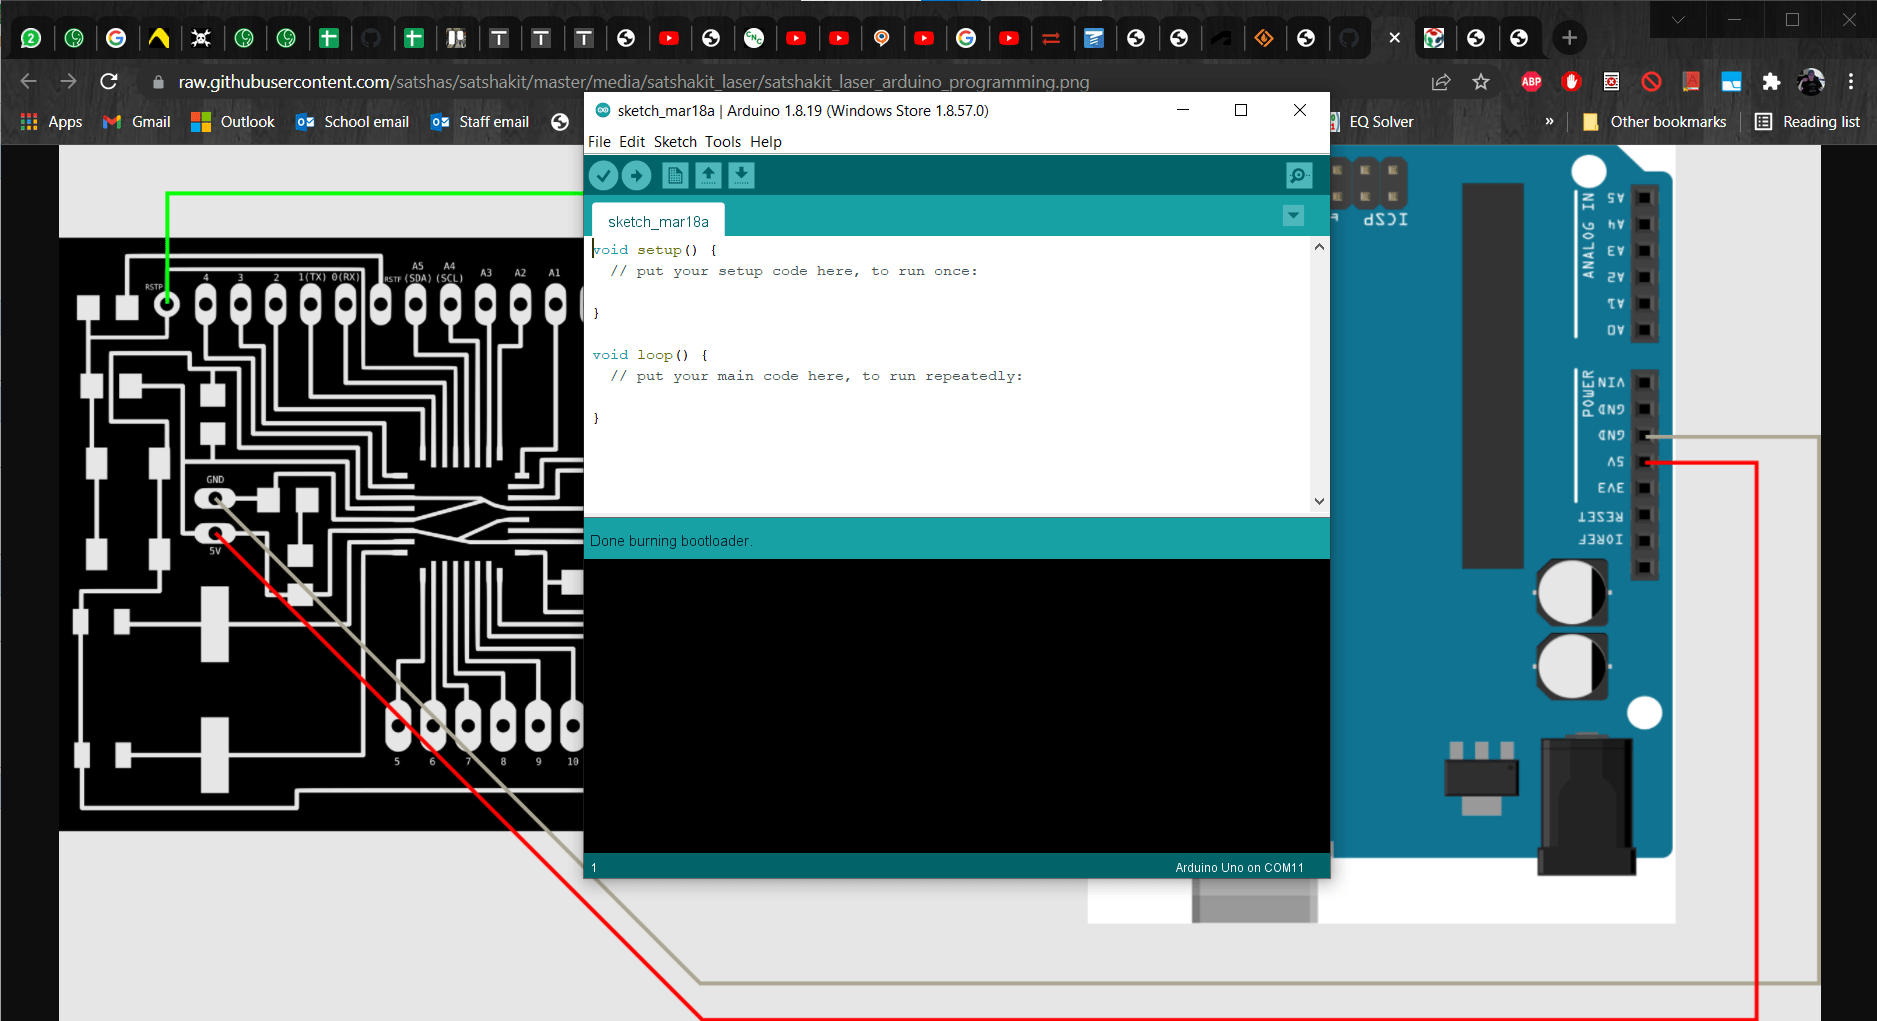Open Chrome's tab search chevron
Screen dimensions: 1877x1021
1678,19
